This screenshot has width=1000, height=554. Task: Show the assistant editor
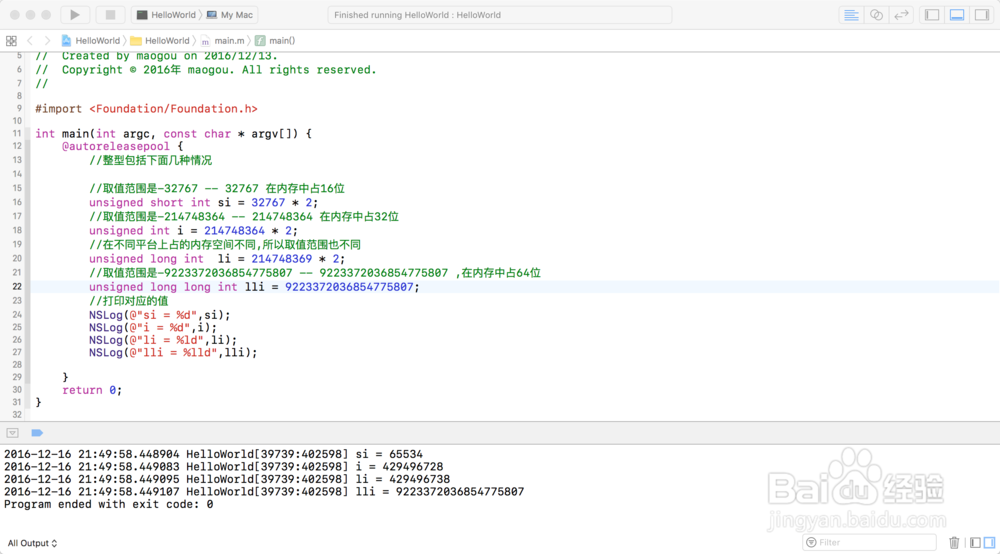(876, 15)
